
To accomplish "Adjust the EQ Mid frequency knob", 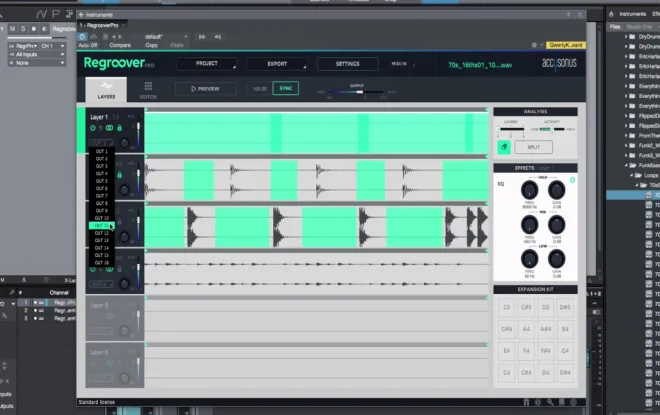I will pyautogui.click(x=529, y=225).
